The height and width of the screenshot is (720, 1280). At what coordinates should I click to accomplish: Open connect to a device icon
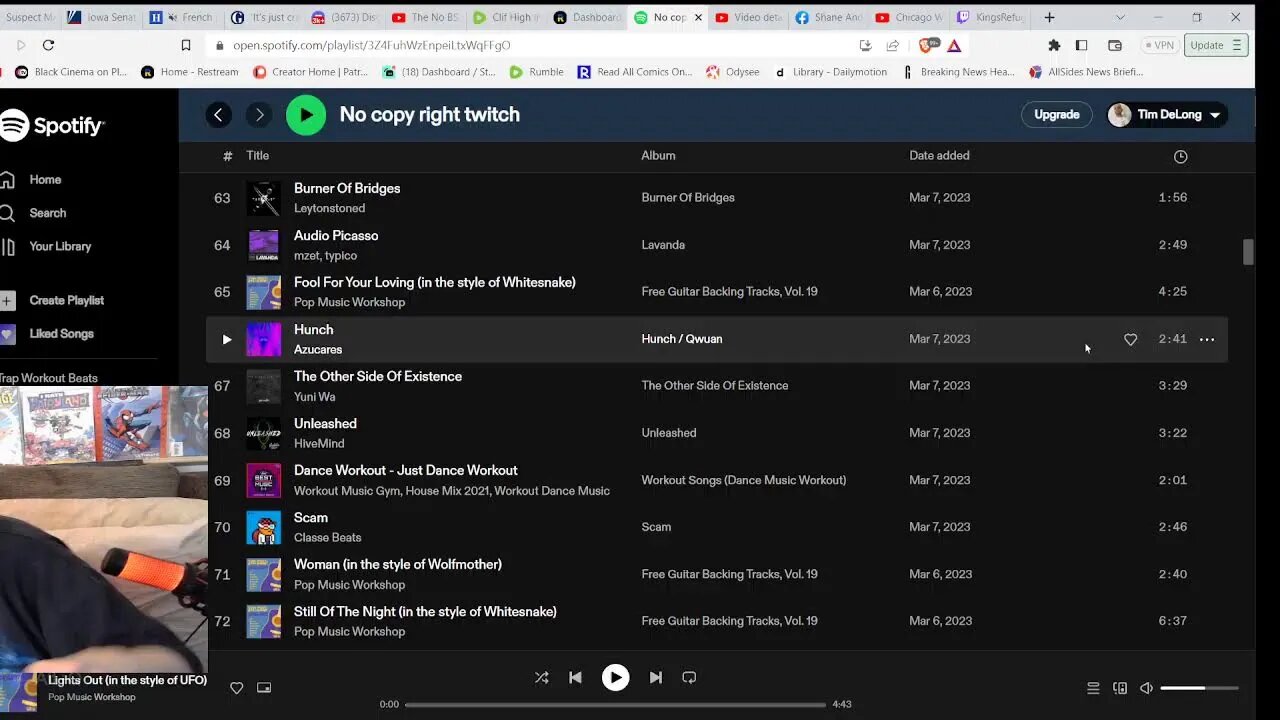pyautogui.click(x=1120, y=688)
